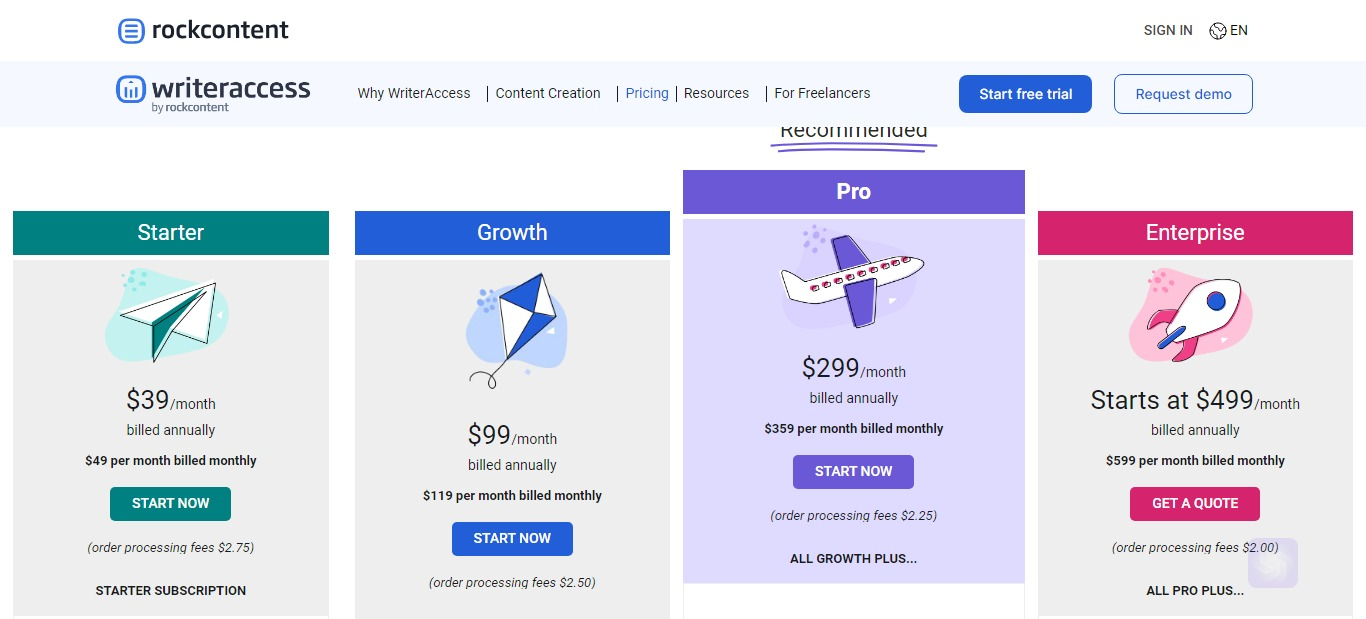Click SIGN IN link
Viewport: 1366px width, 619px height.
(x=1168, y=31)
